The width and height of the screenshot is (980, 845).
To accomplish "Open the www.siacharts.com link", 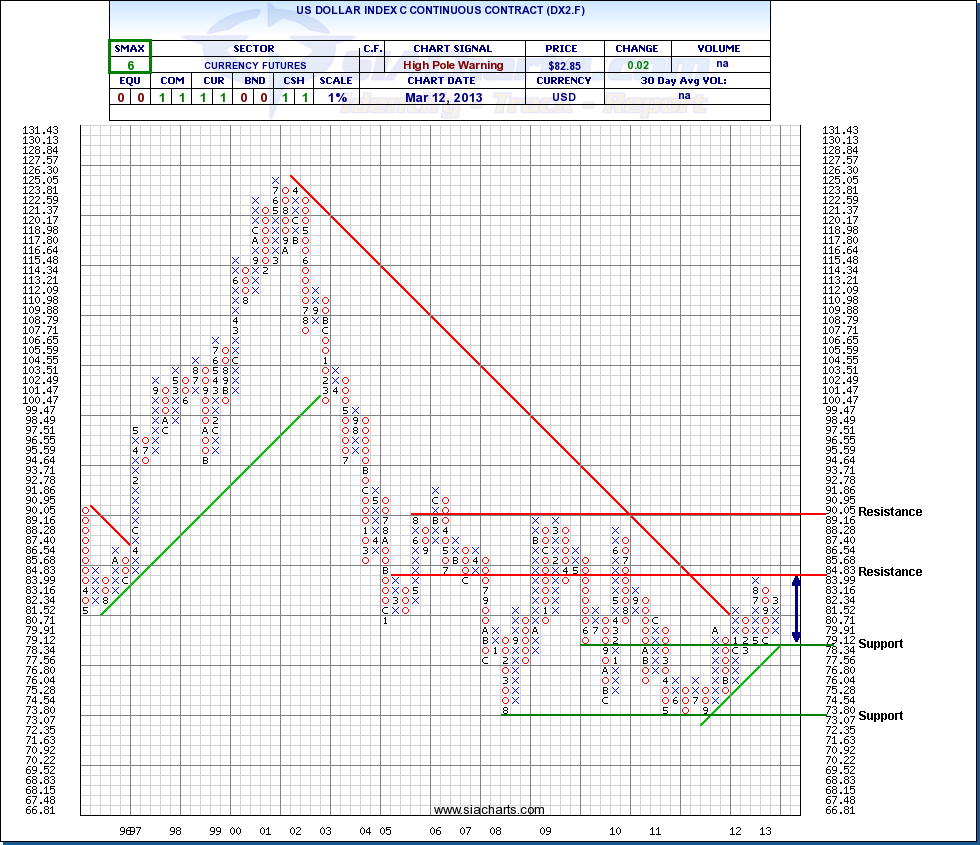I will pos(490,810).
